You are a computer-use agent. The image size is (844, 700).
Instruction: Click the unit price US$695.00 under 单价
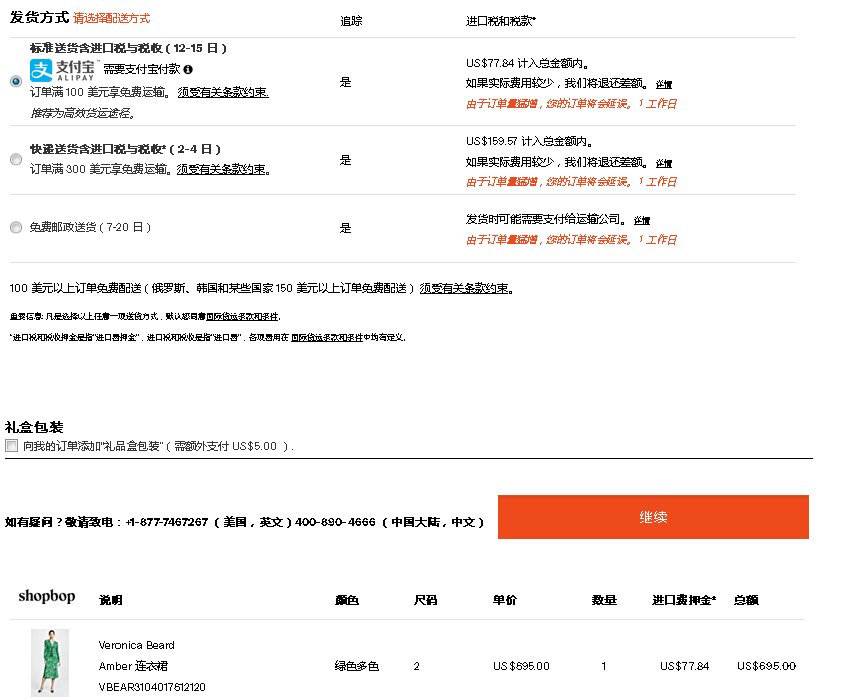pyautogui.click(x=521, y=667)
